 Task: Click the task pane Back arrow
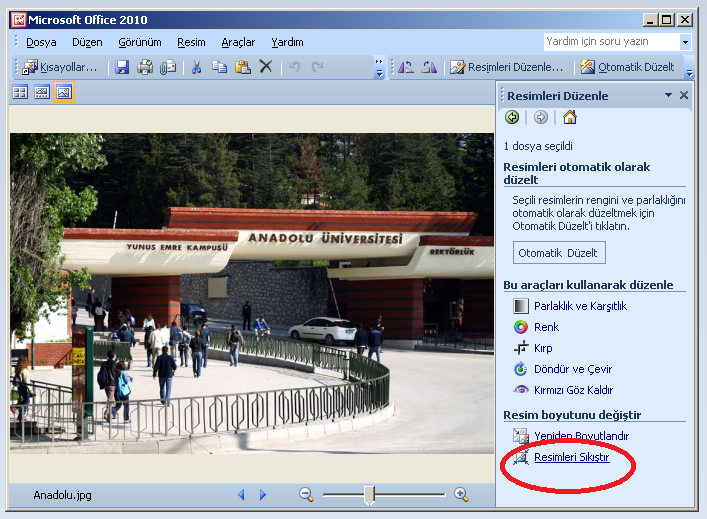(513, 118)
